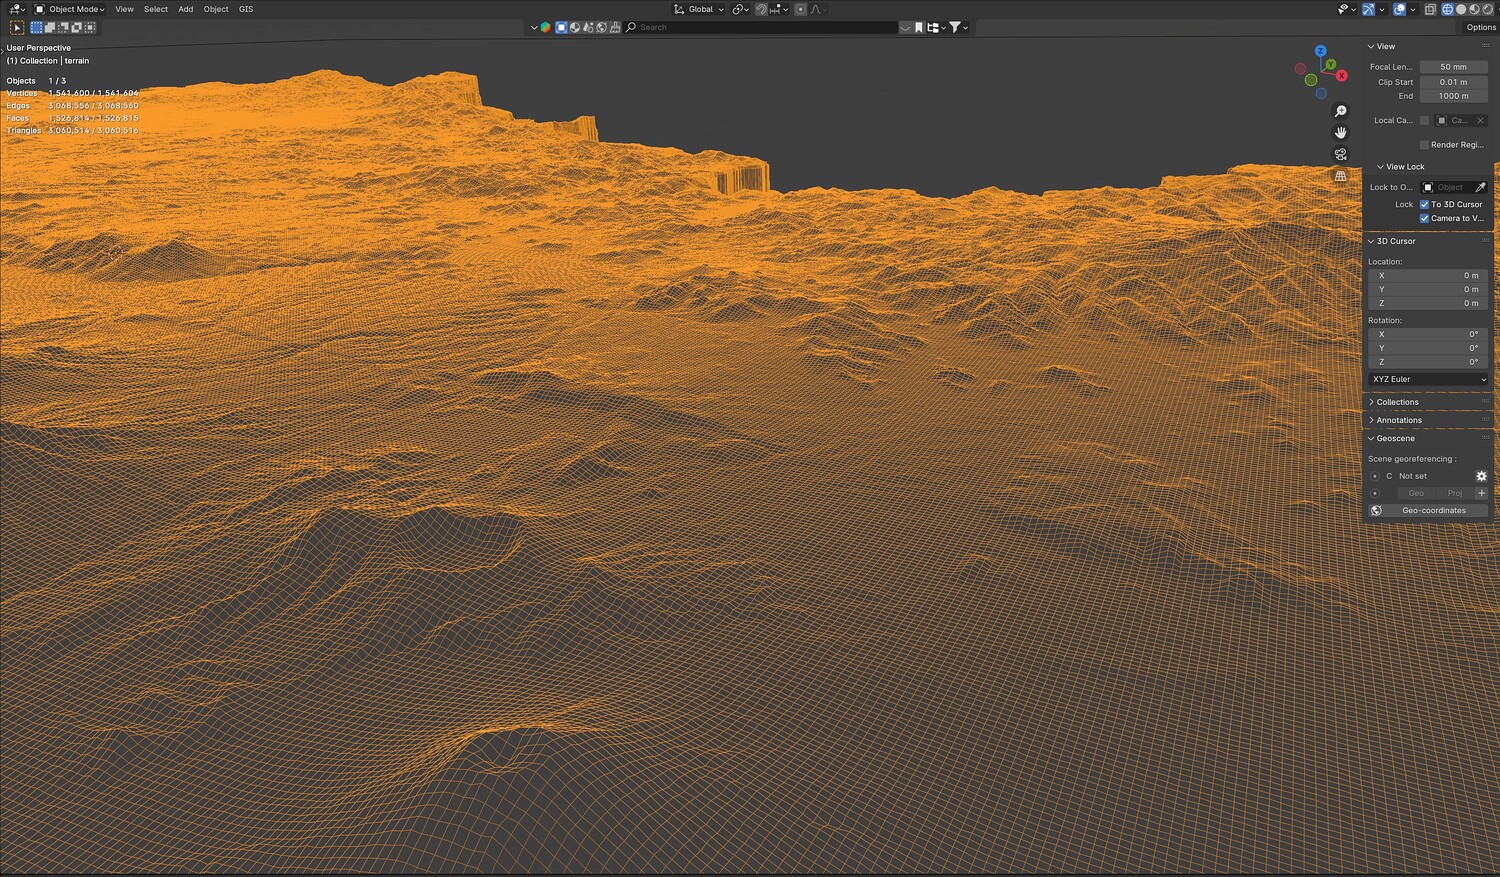
Task: Click the green Y axis gizmo handle
Action: pos(1331,64)
